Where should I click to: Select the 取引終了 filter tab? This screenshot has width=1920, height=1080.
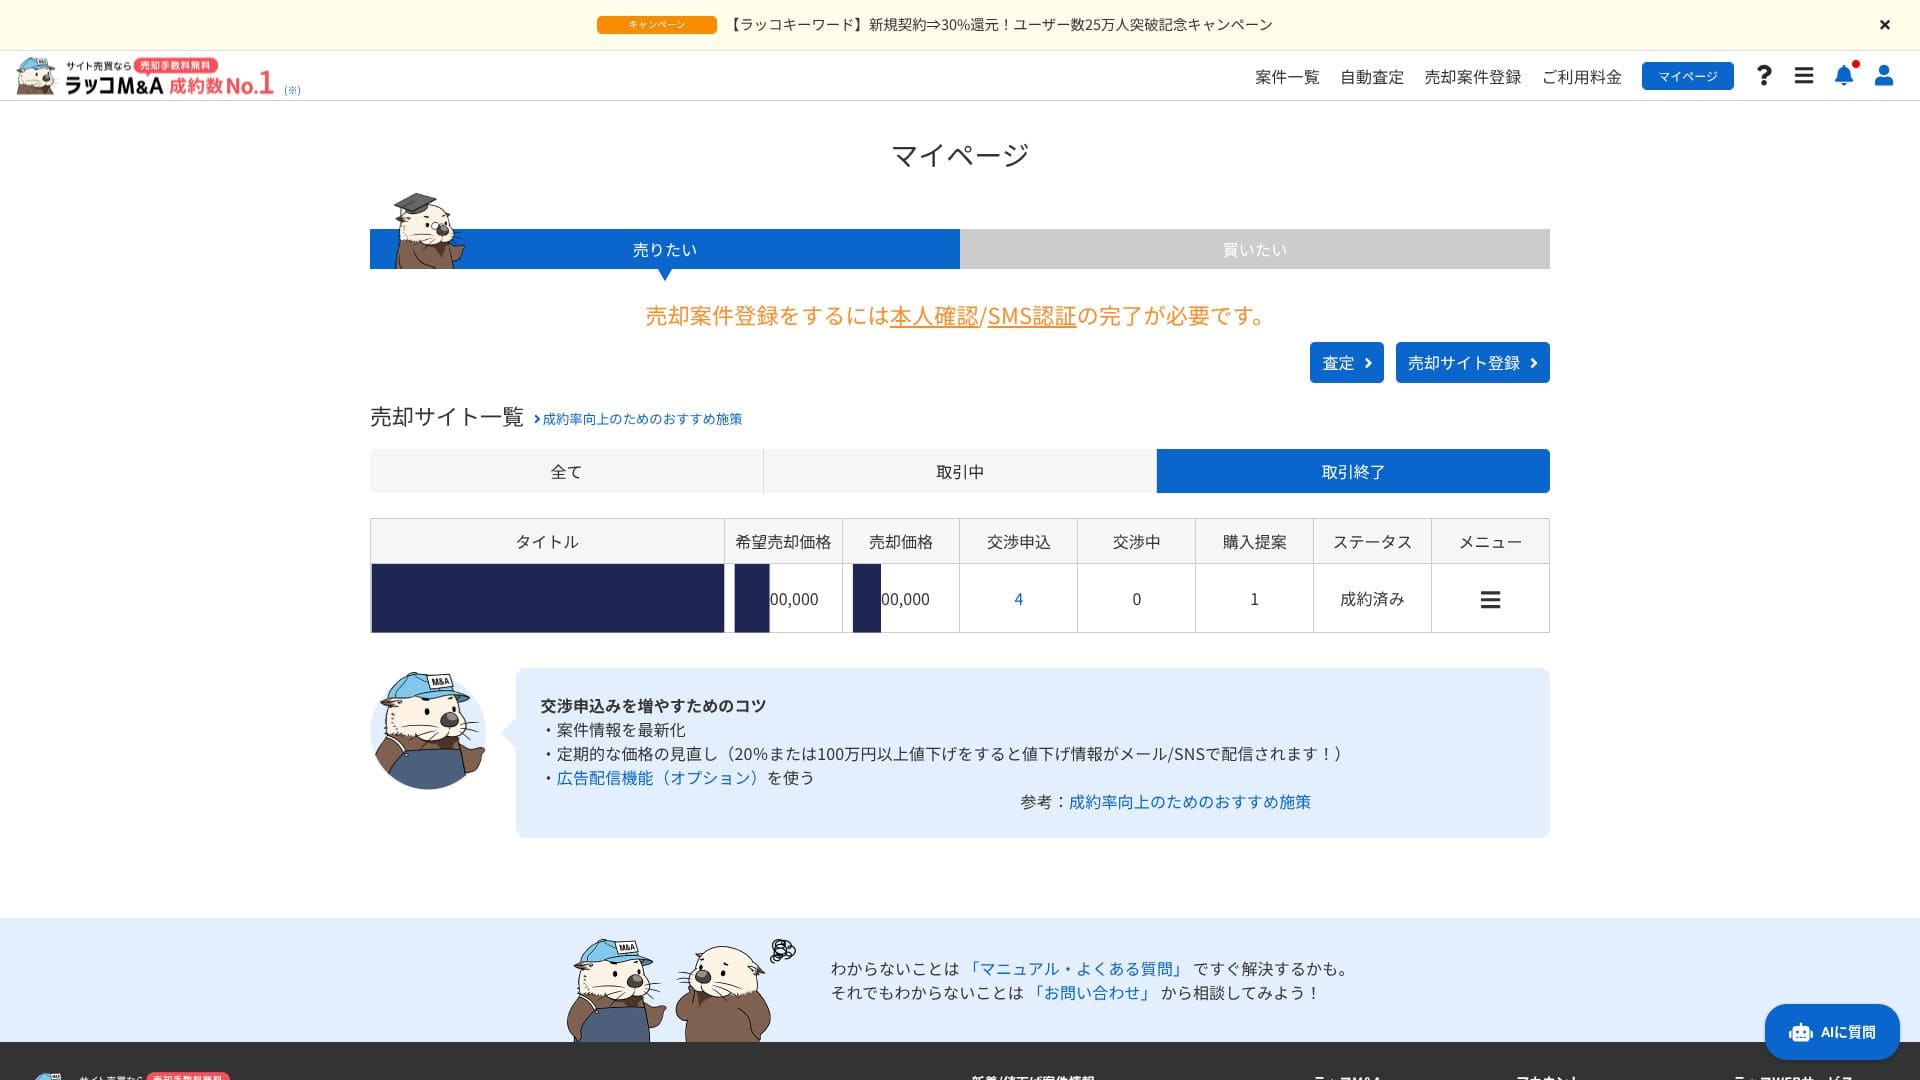point(1352,472)
